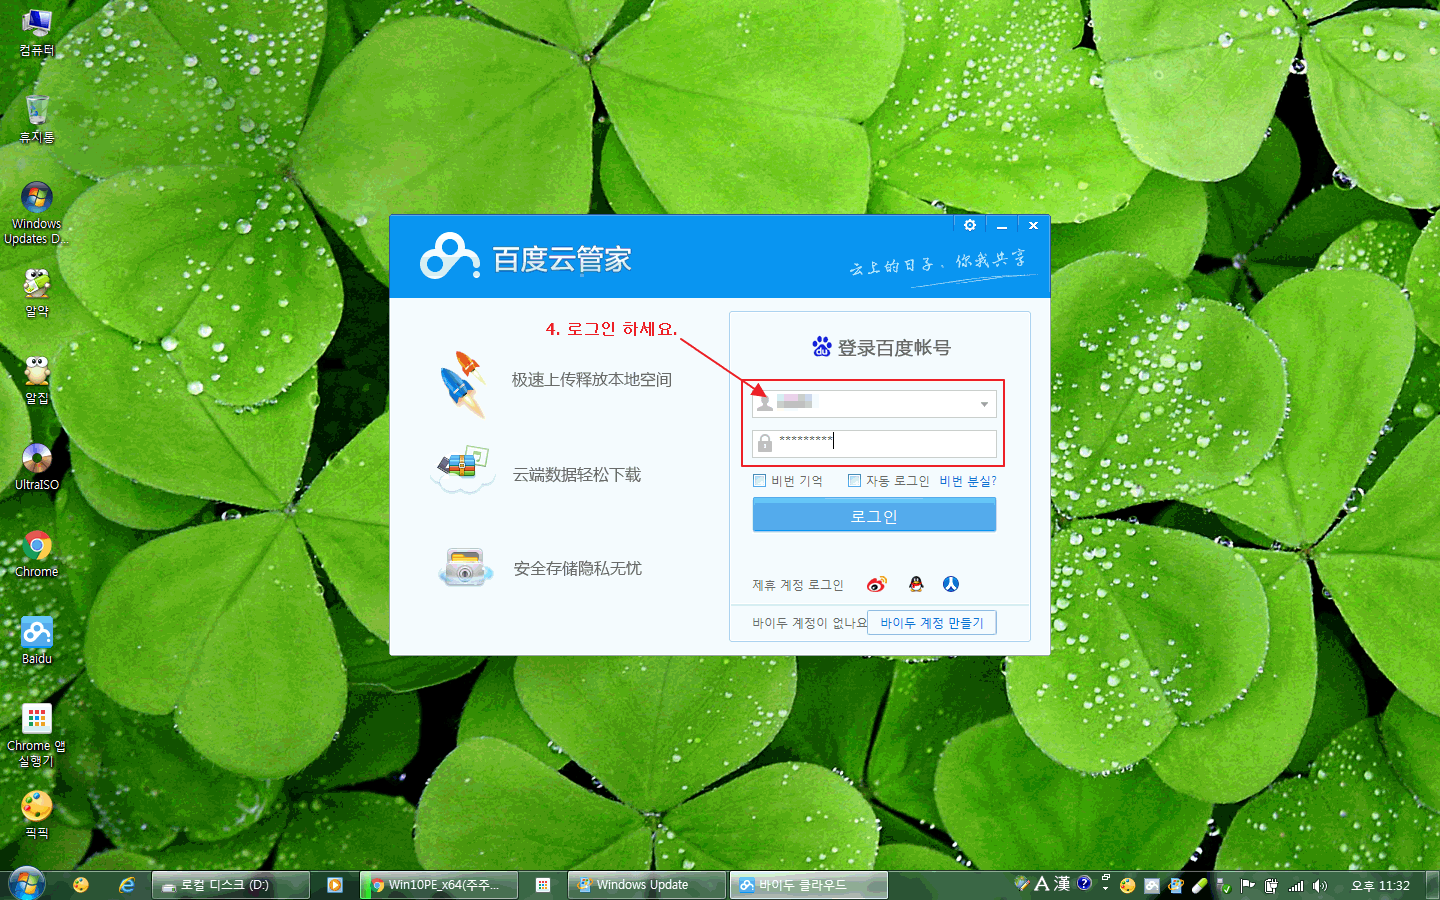1440x900 pixels.
Task: Click the 바이두 계정 만들기 button
Action: point(932,623)
